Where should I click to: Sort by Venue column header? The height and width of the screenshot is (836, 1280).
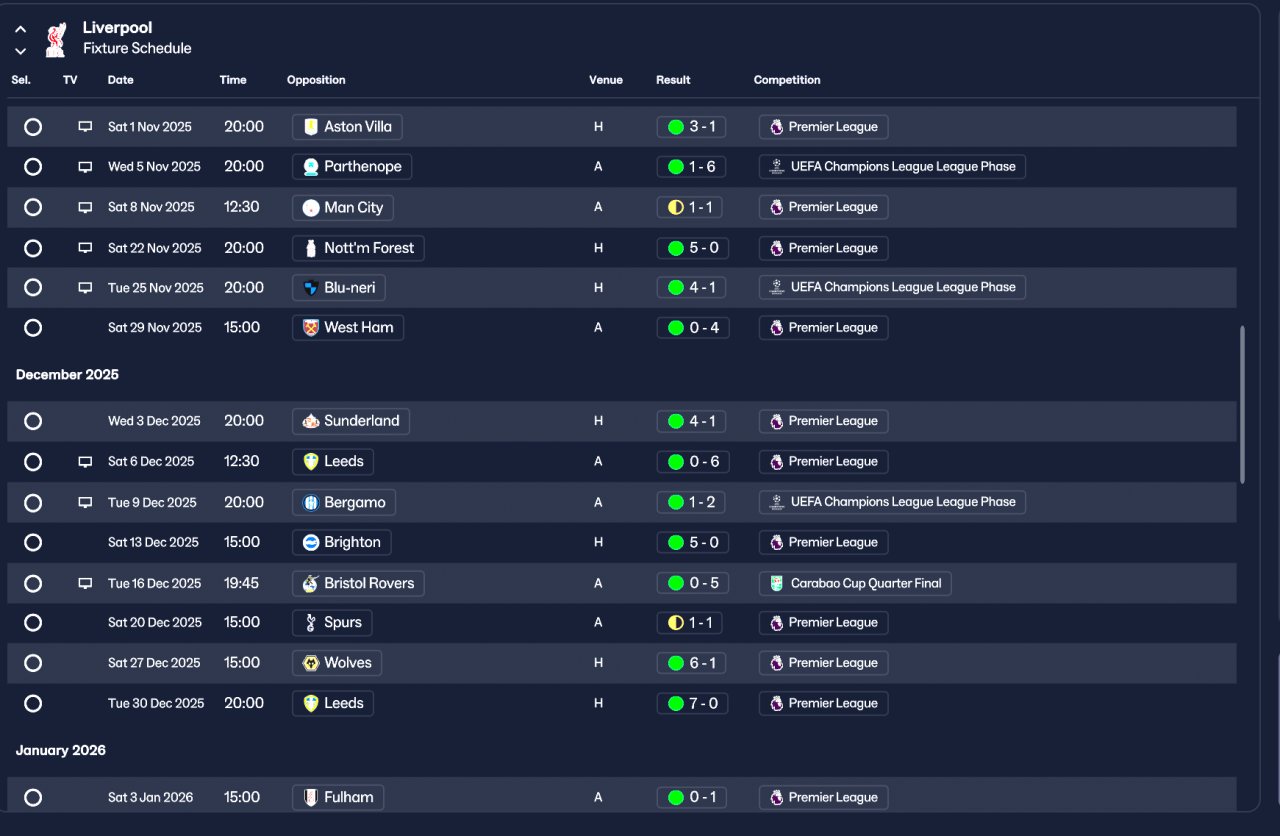[606, 80]
